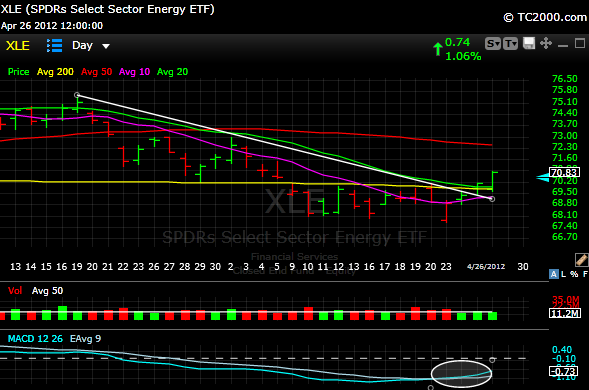Click the red Vol indicator label
The image size is (589, 390).
pos(15,290)
